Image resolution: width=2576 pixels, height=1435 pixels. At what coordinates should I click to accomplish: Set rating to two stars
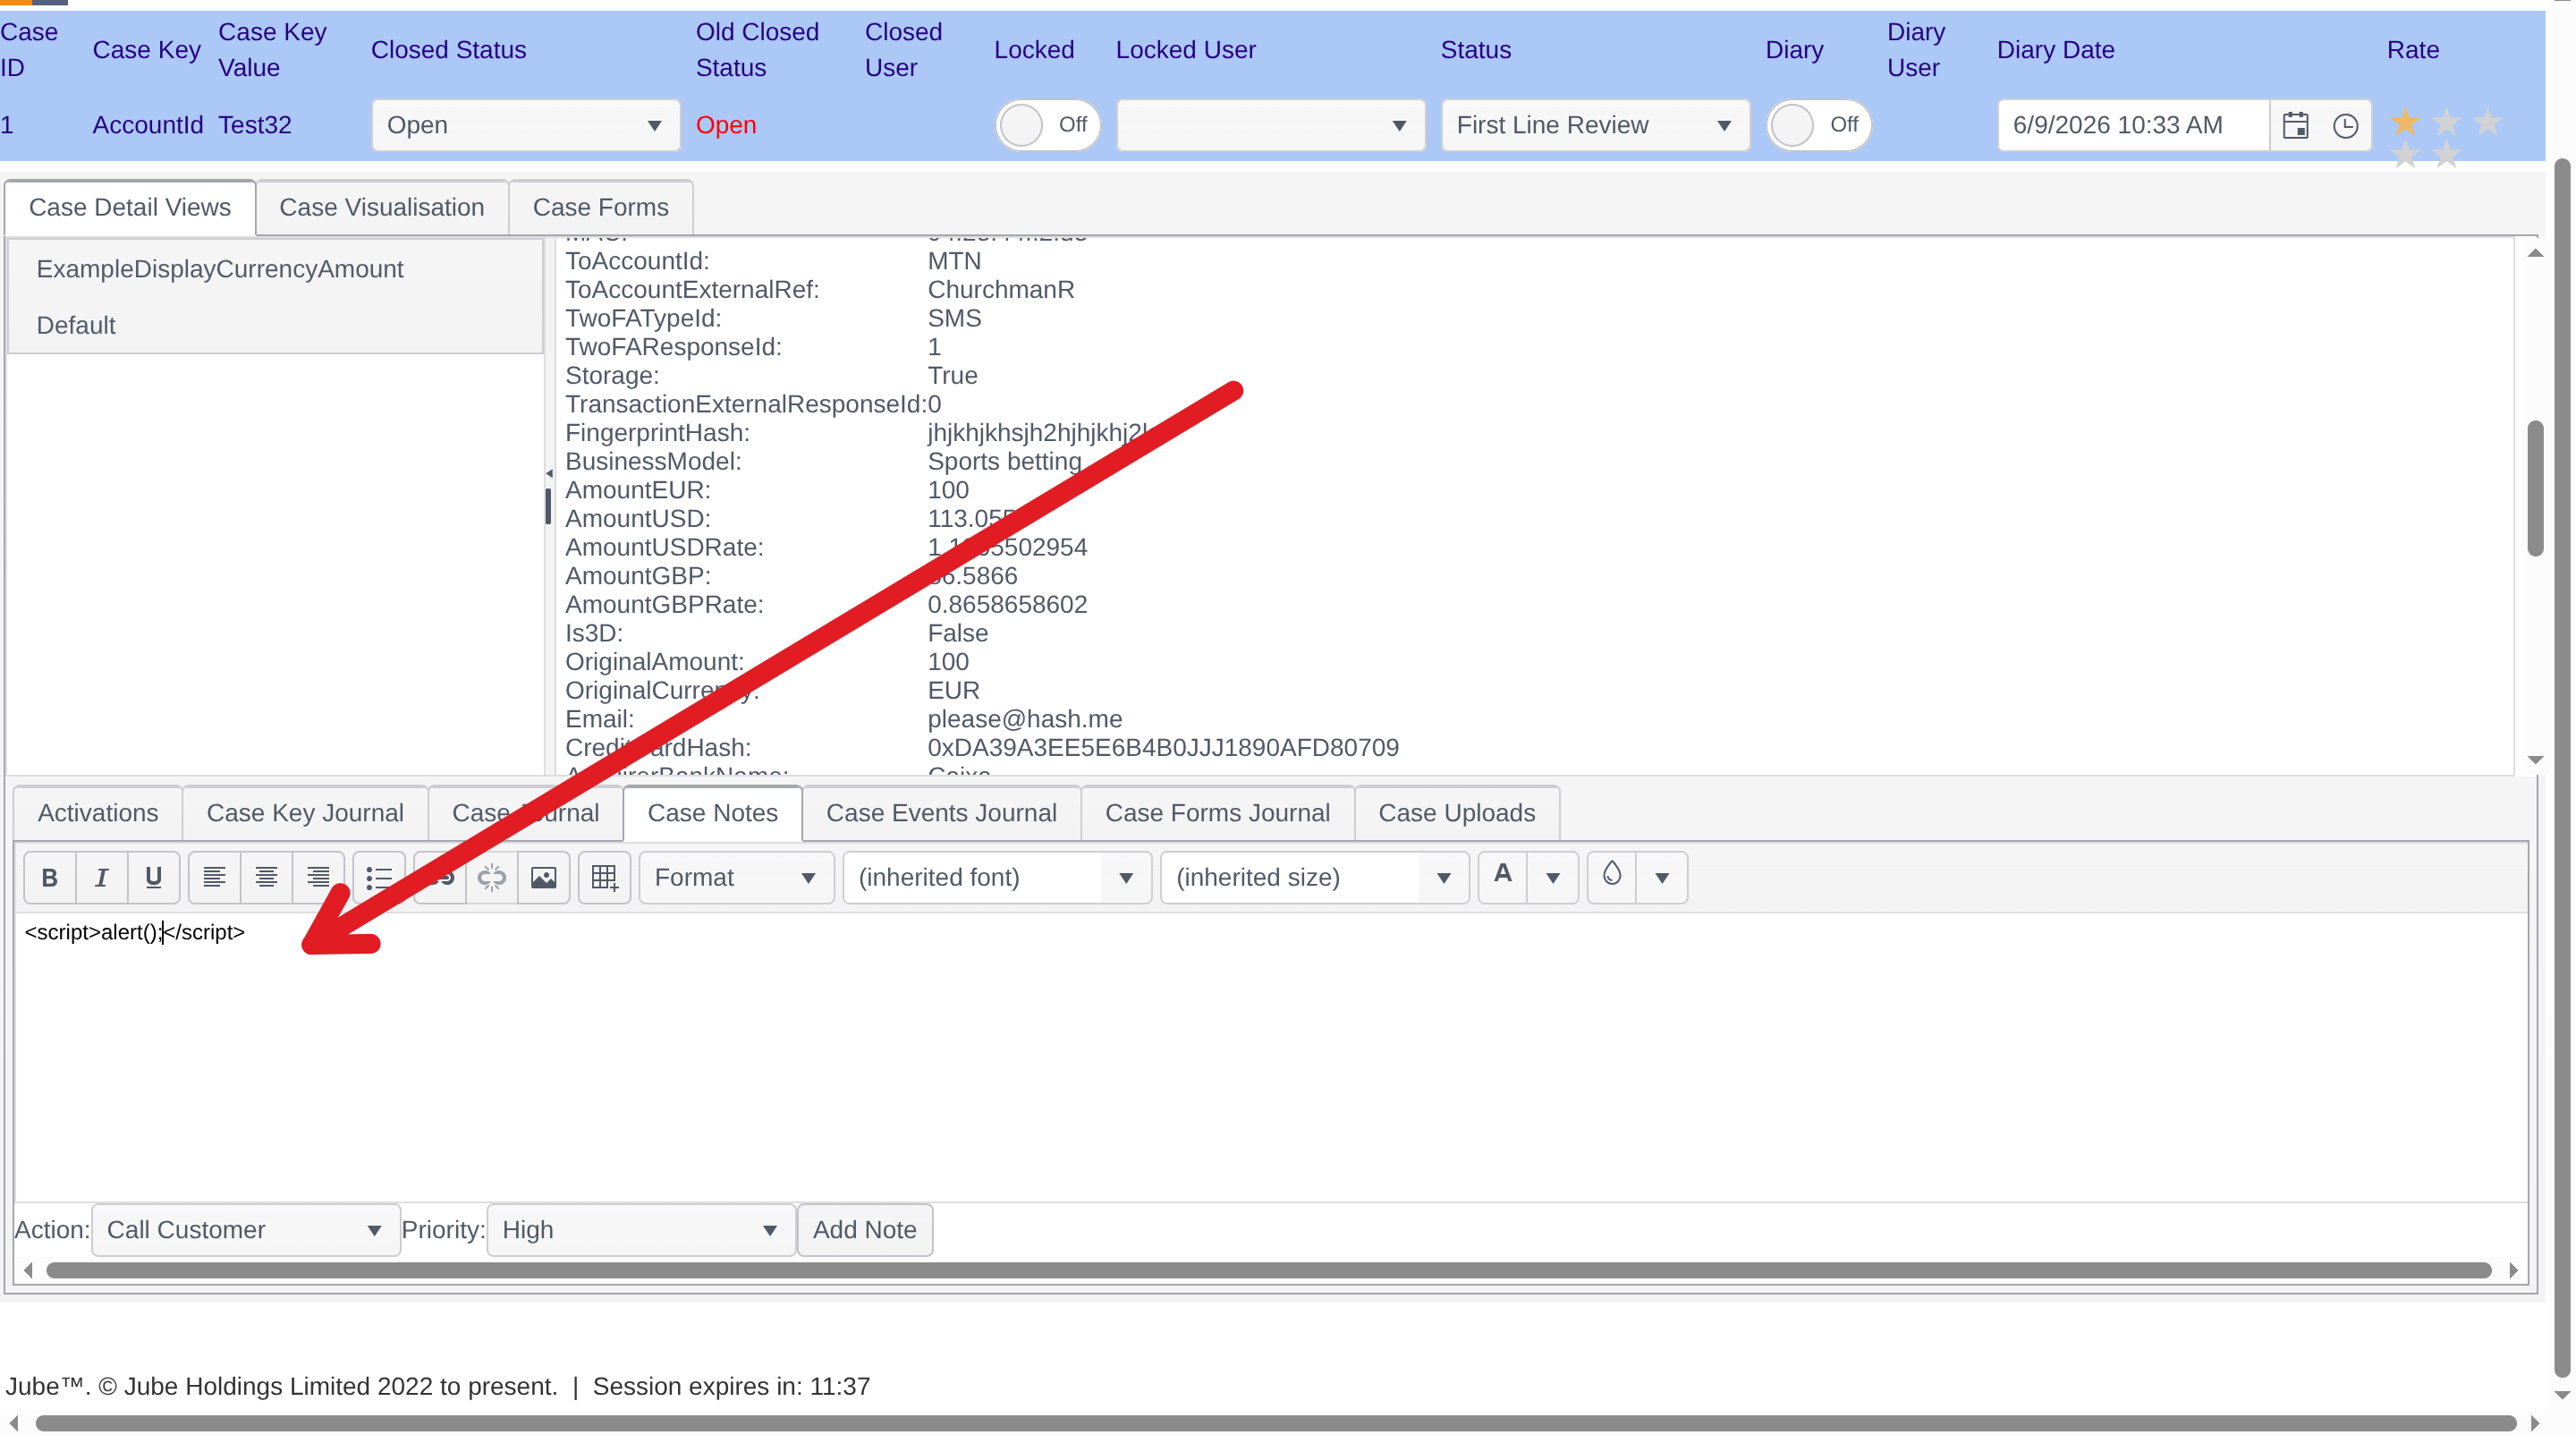click(2447, 122)
